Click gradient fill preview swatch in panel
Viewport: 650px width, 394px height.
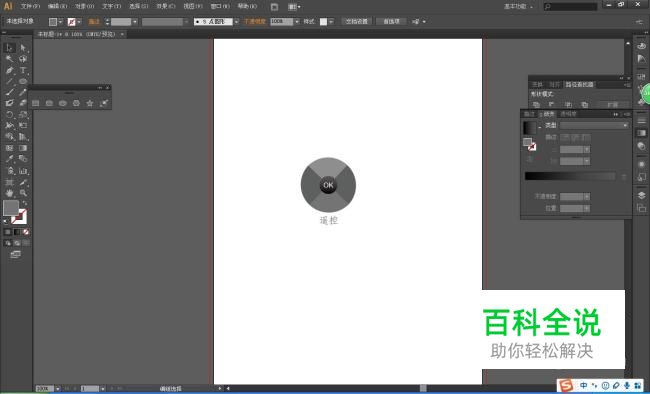529,127
